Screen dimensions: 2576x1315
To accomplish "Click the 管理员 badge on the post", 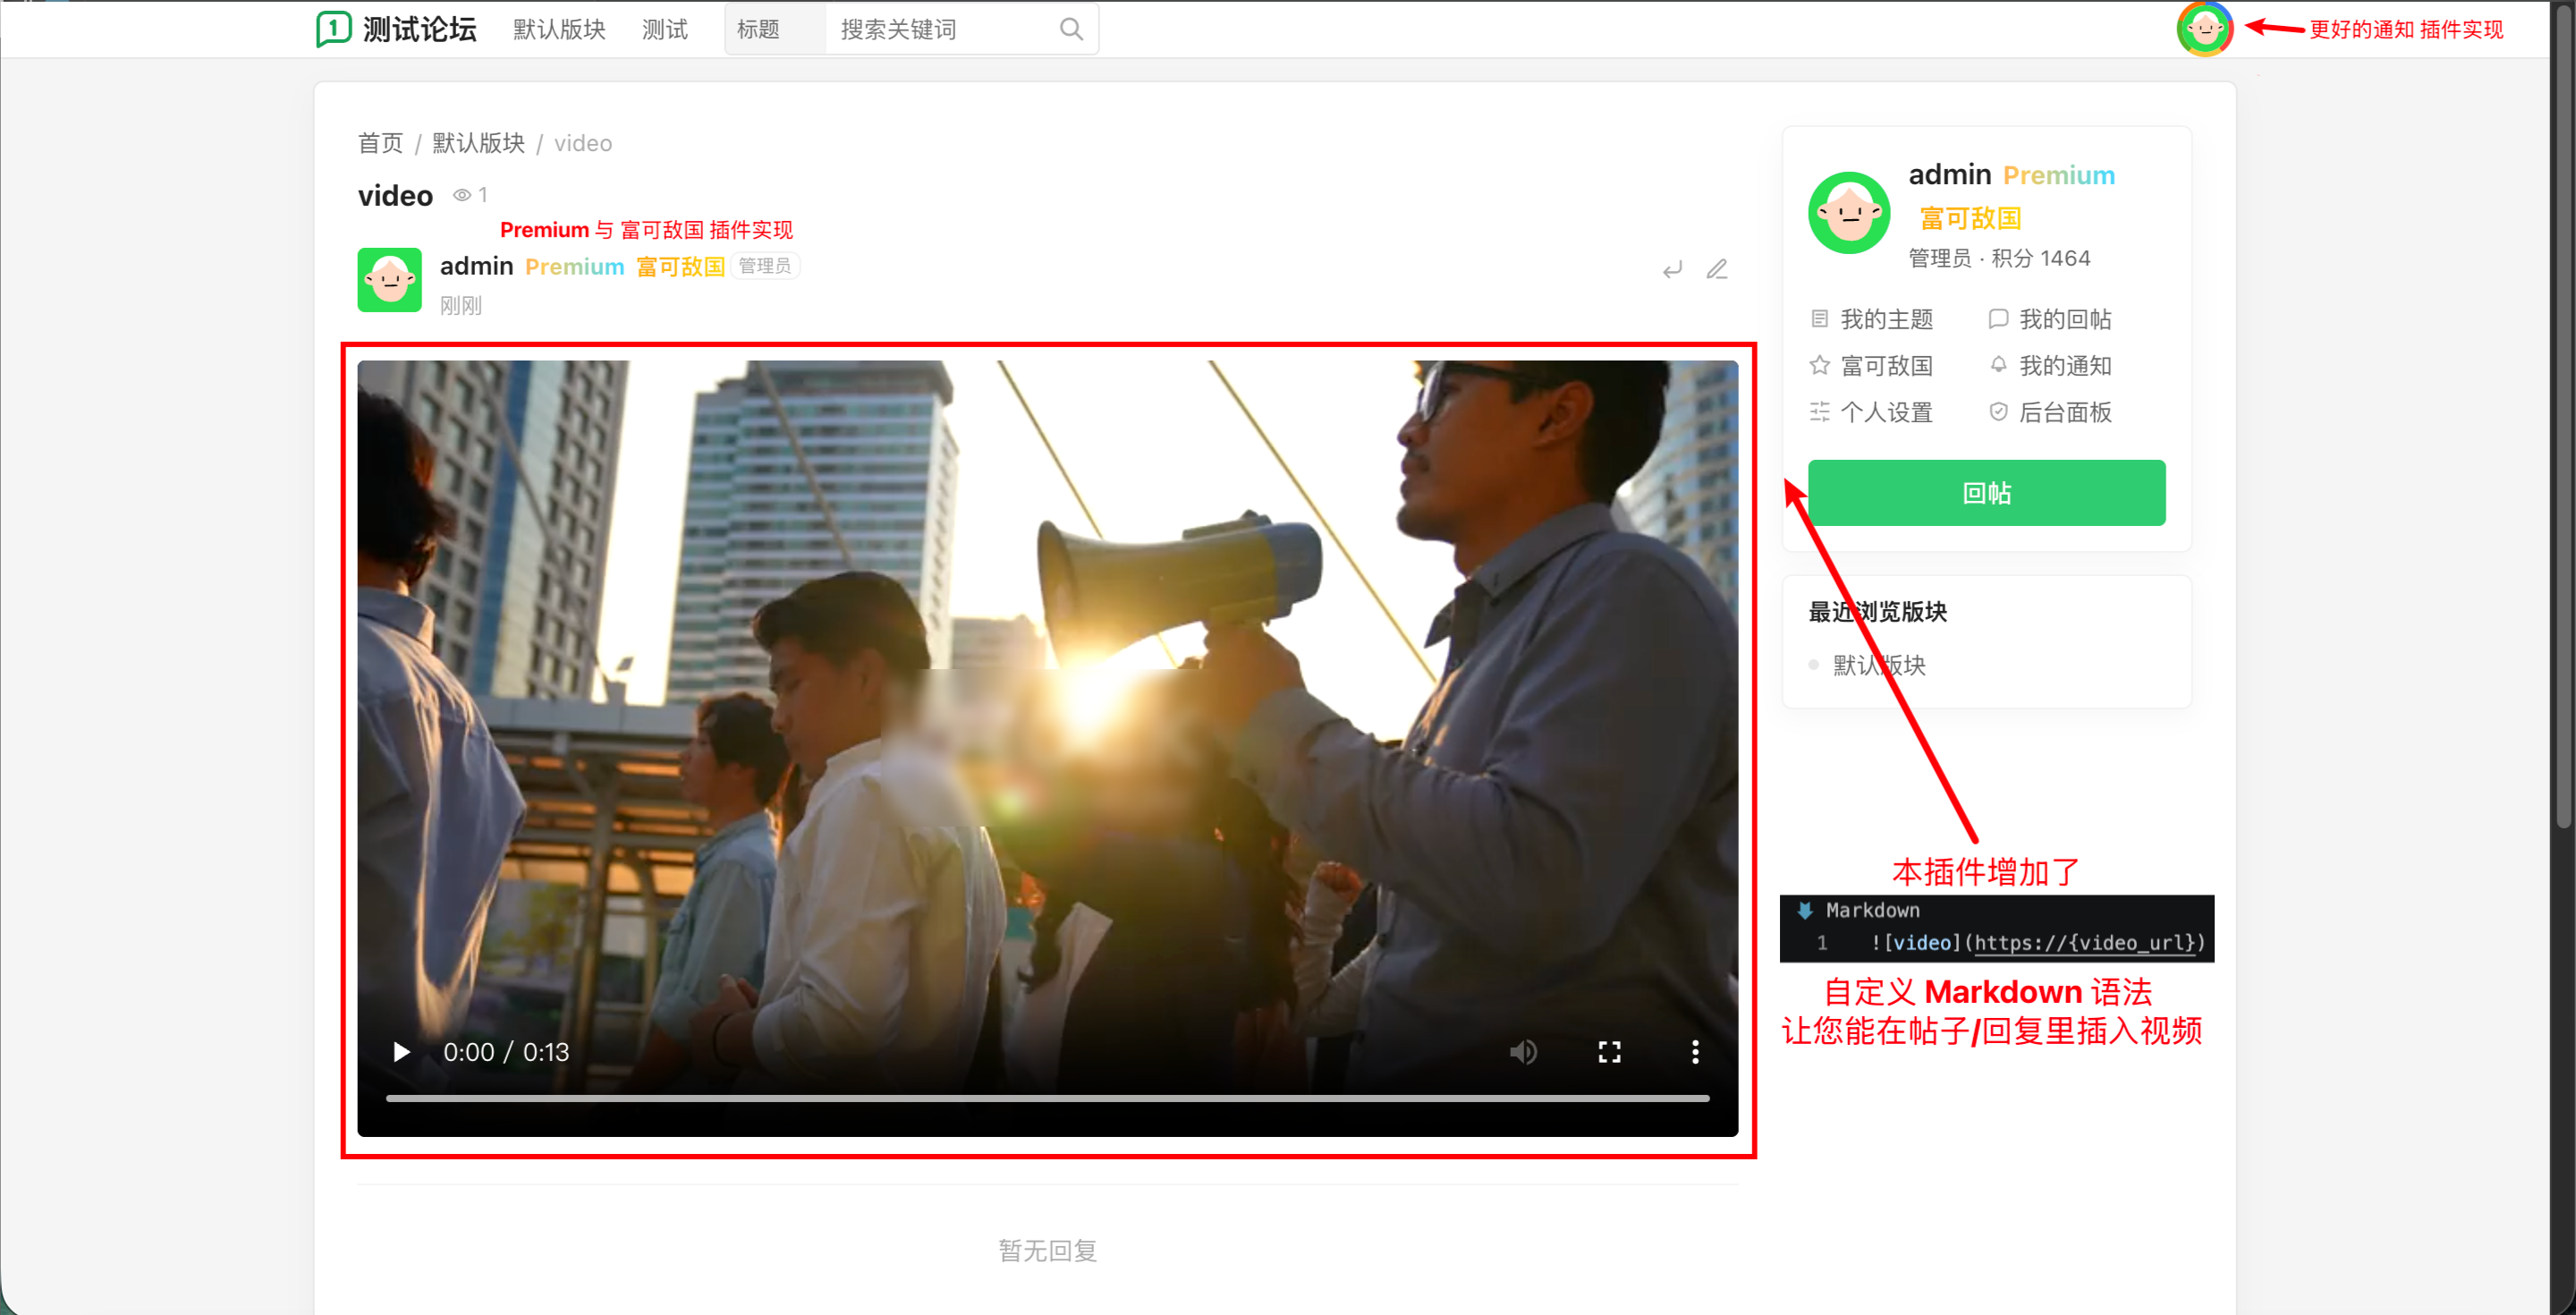I will tap(764, 266).
